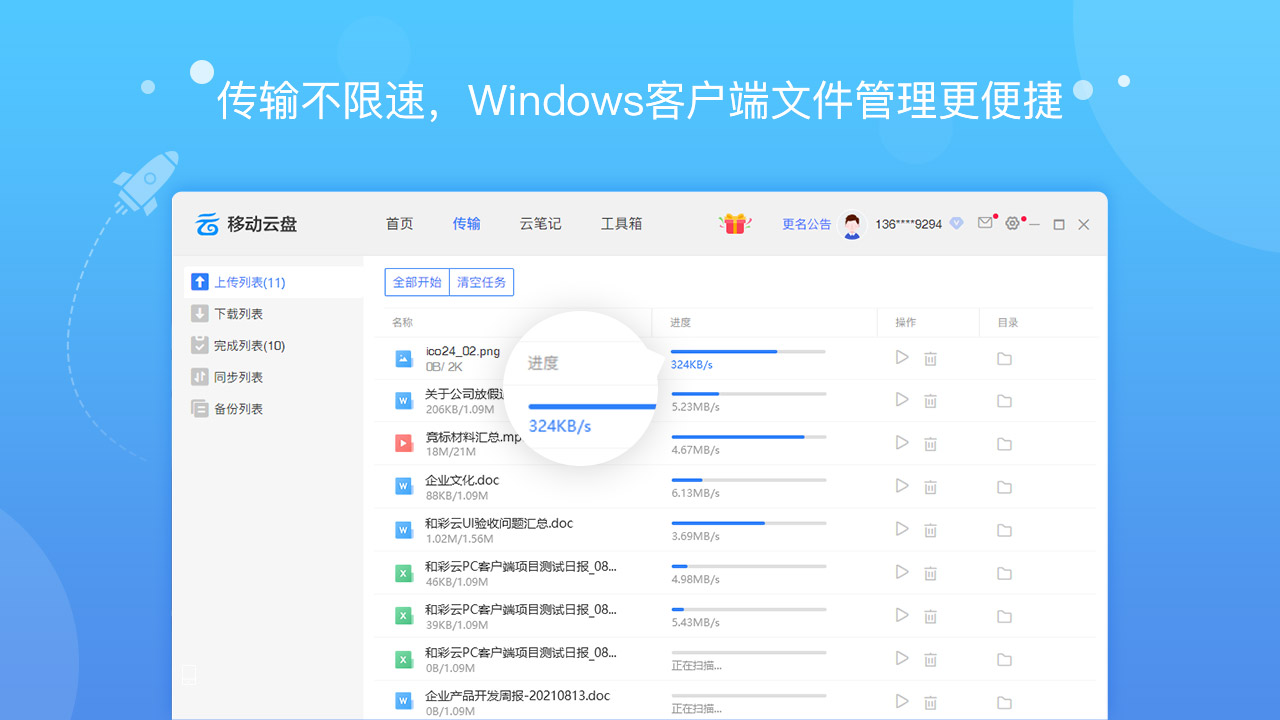Delete the 5.43MB/s row task
This screenshot has width=1280, height=720.
tap(930, 616)
